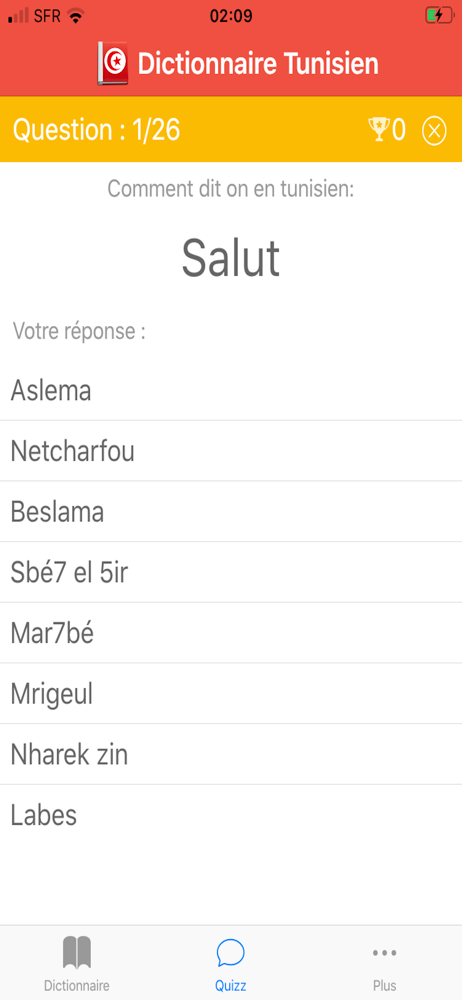Pick the answer Sbé7 el 5ir
The height and width of the screenshot is (1000, 462).
pos(231,572)
